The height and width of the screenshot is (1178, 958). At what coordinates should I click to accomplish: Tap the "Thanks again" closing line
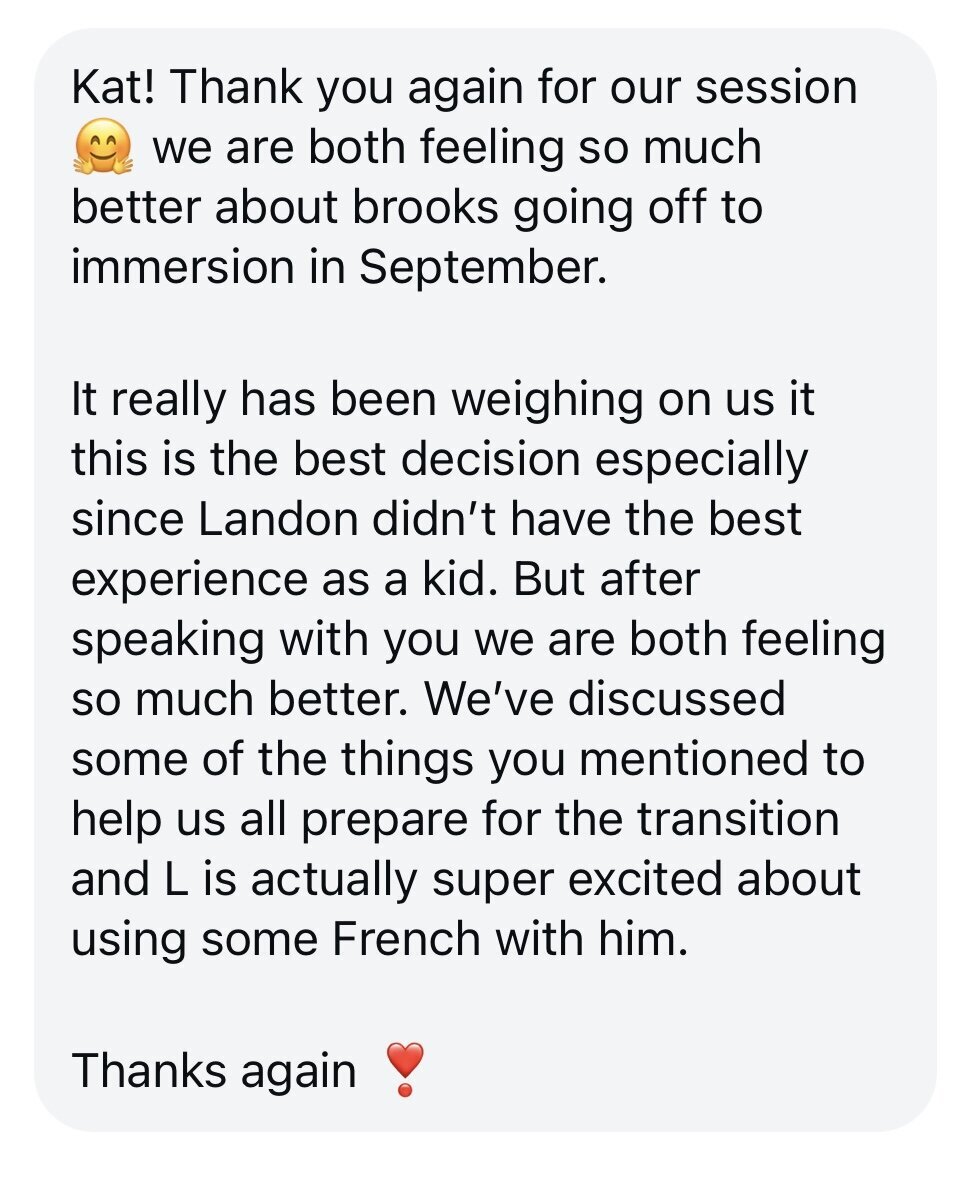[213, 1071]
